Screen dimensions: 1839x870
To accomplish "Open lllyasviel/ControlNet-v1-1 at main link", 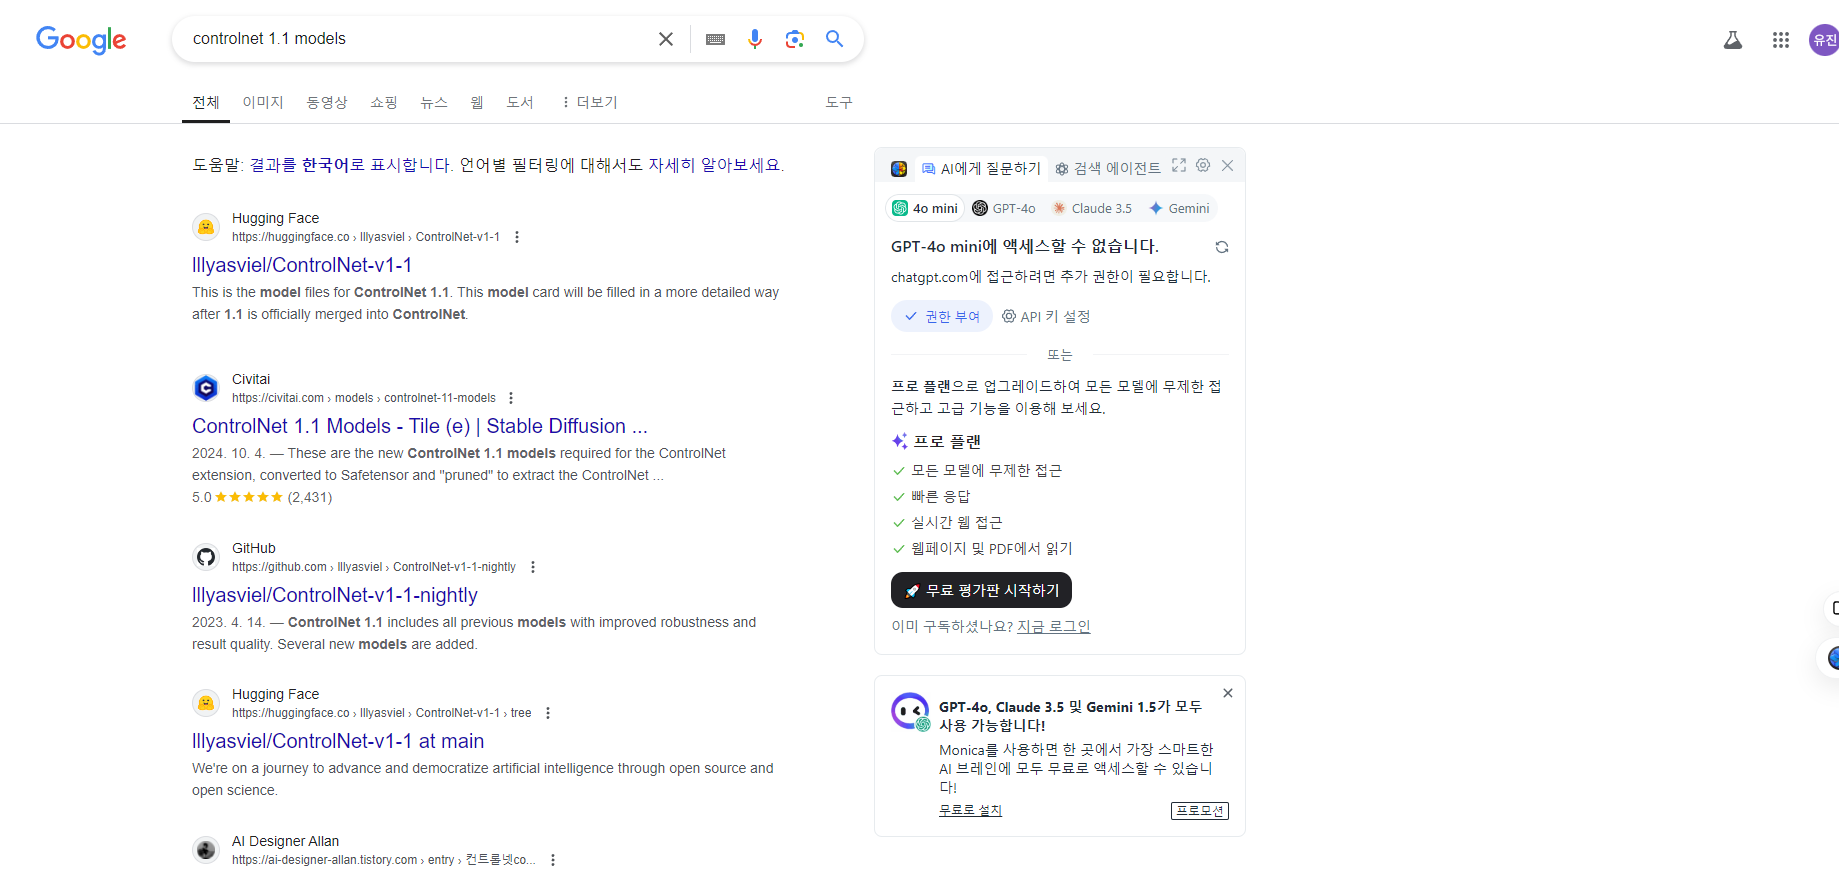I will (x=338, y=741).
